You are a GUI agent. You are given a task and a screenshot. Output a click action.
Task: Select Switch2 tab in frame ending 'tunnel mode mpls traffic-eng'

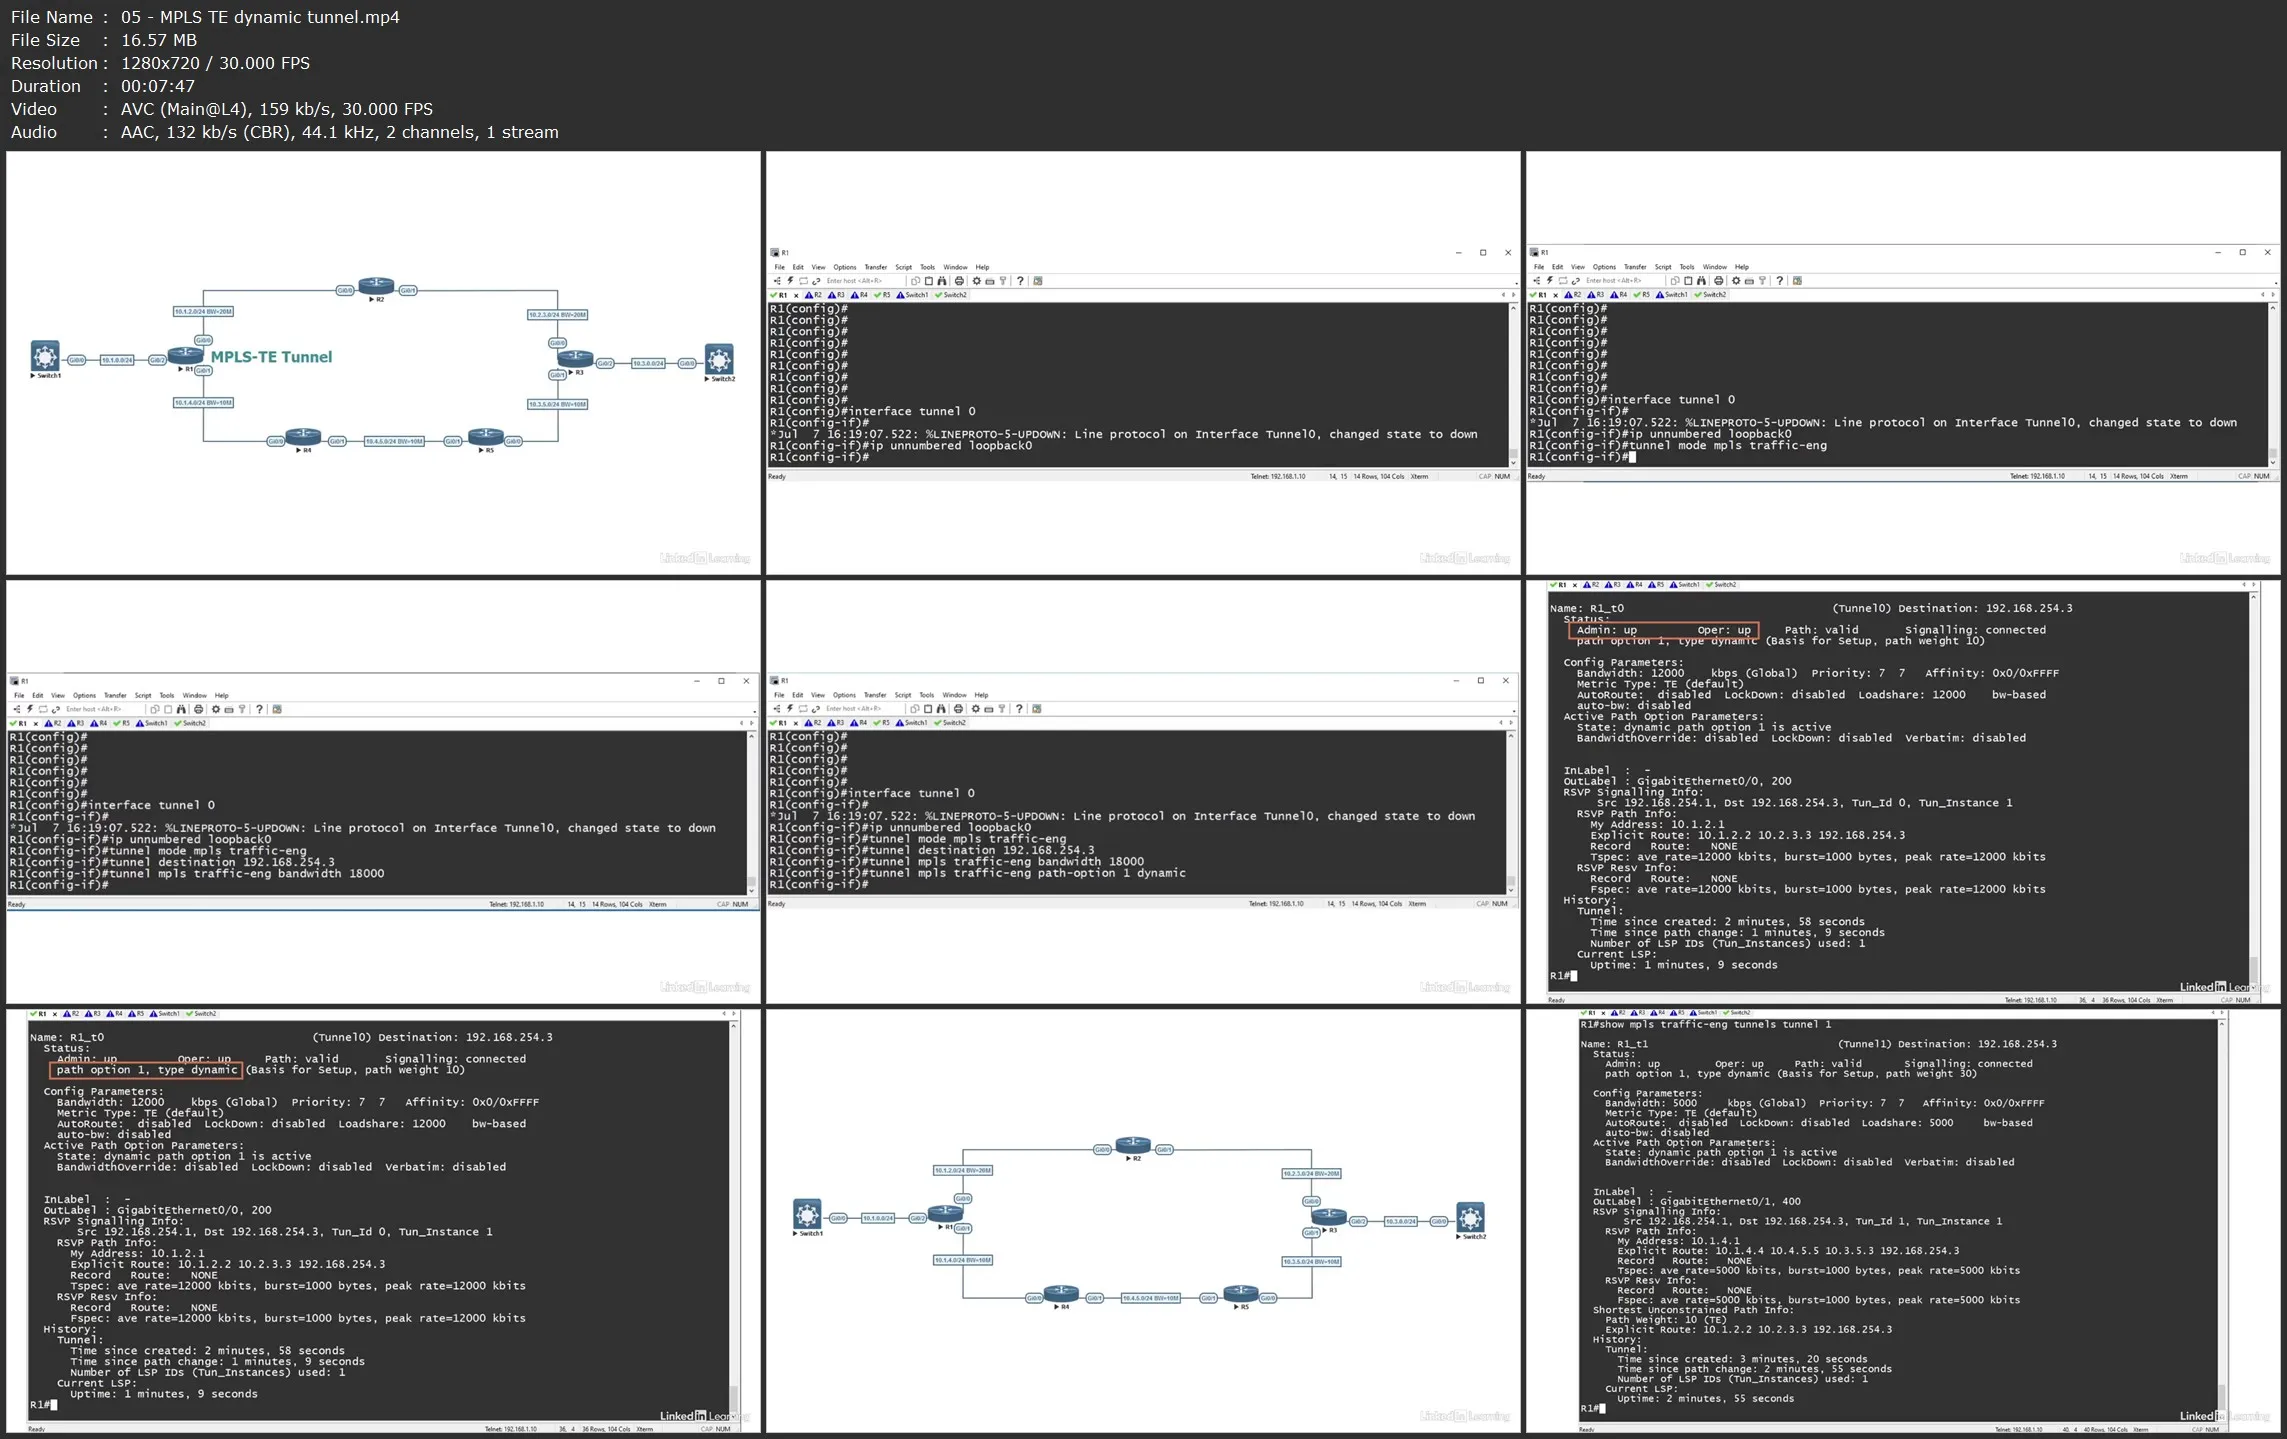click(x=1710, y=295)
